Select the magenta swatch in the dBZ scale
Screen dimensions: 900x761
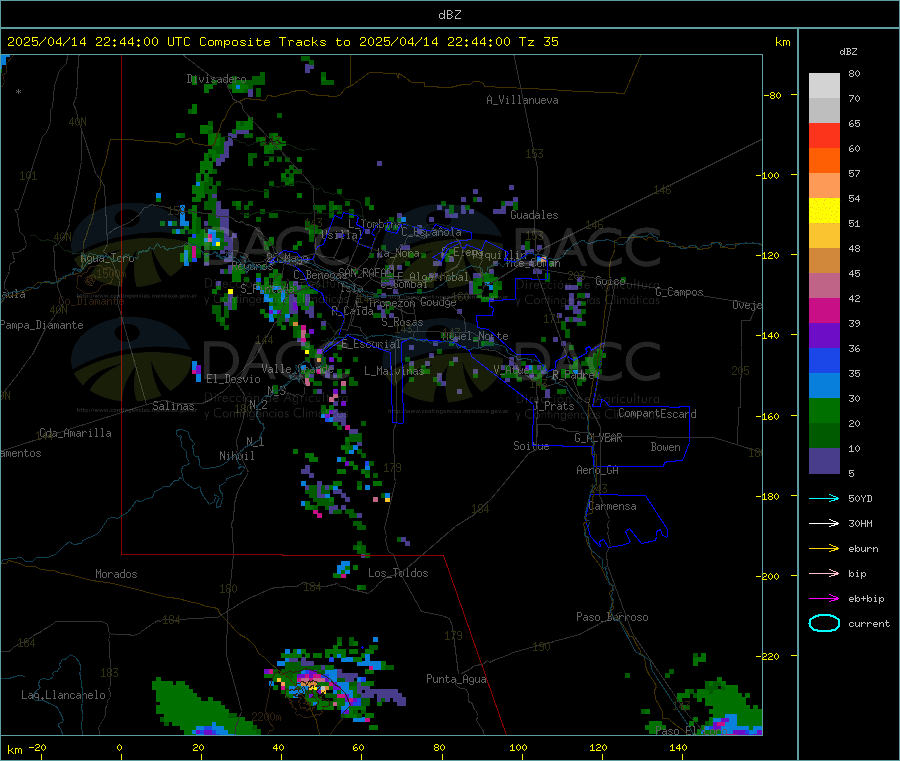point(824,310)
